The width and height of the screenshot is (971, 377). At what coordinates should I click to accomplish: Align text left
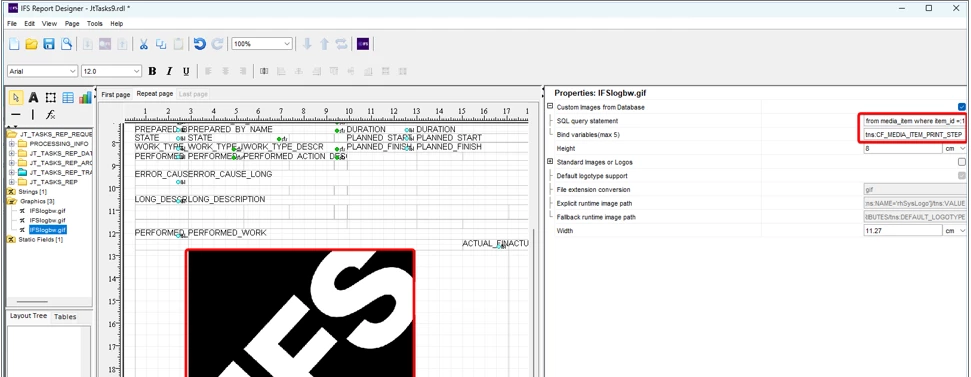coord(209,71)
